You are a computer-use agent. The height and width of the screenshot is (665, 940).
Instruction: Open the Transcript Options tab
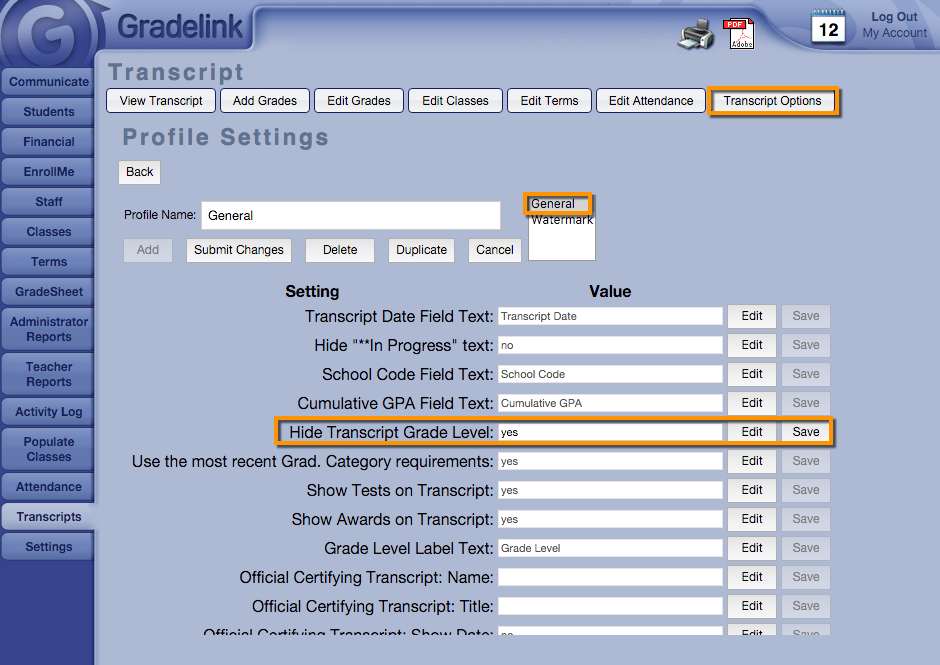click(x=772, y=101)
